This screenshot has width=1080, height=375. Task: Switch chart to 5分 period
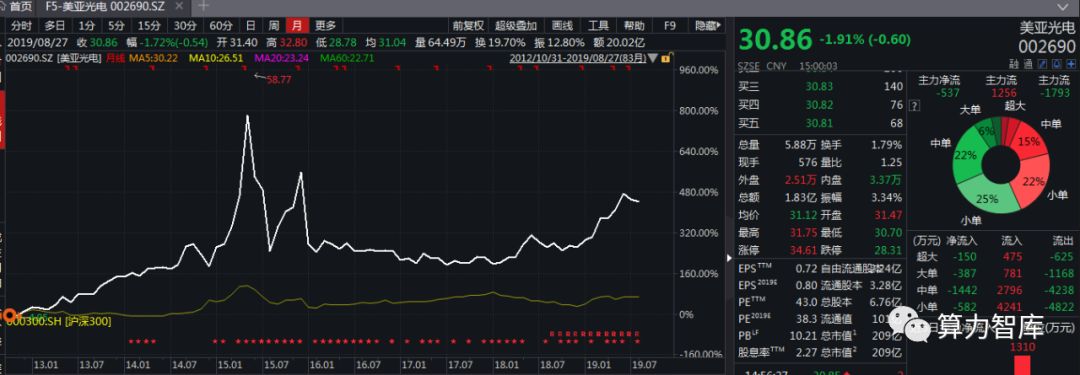pos(116,26)
